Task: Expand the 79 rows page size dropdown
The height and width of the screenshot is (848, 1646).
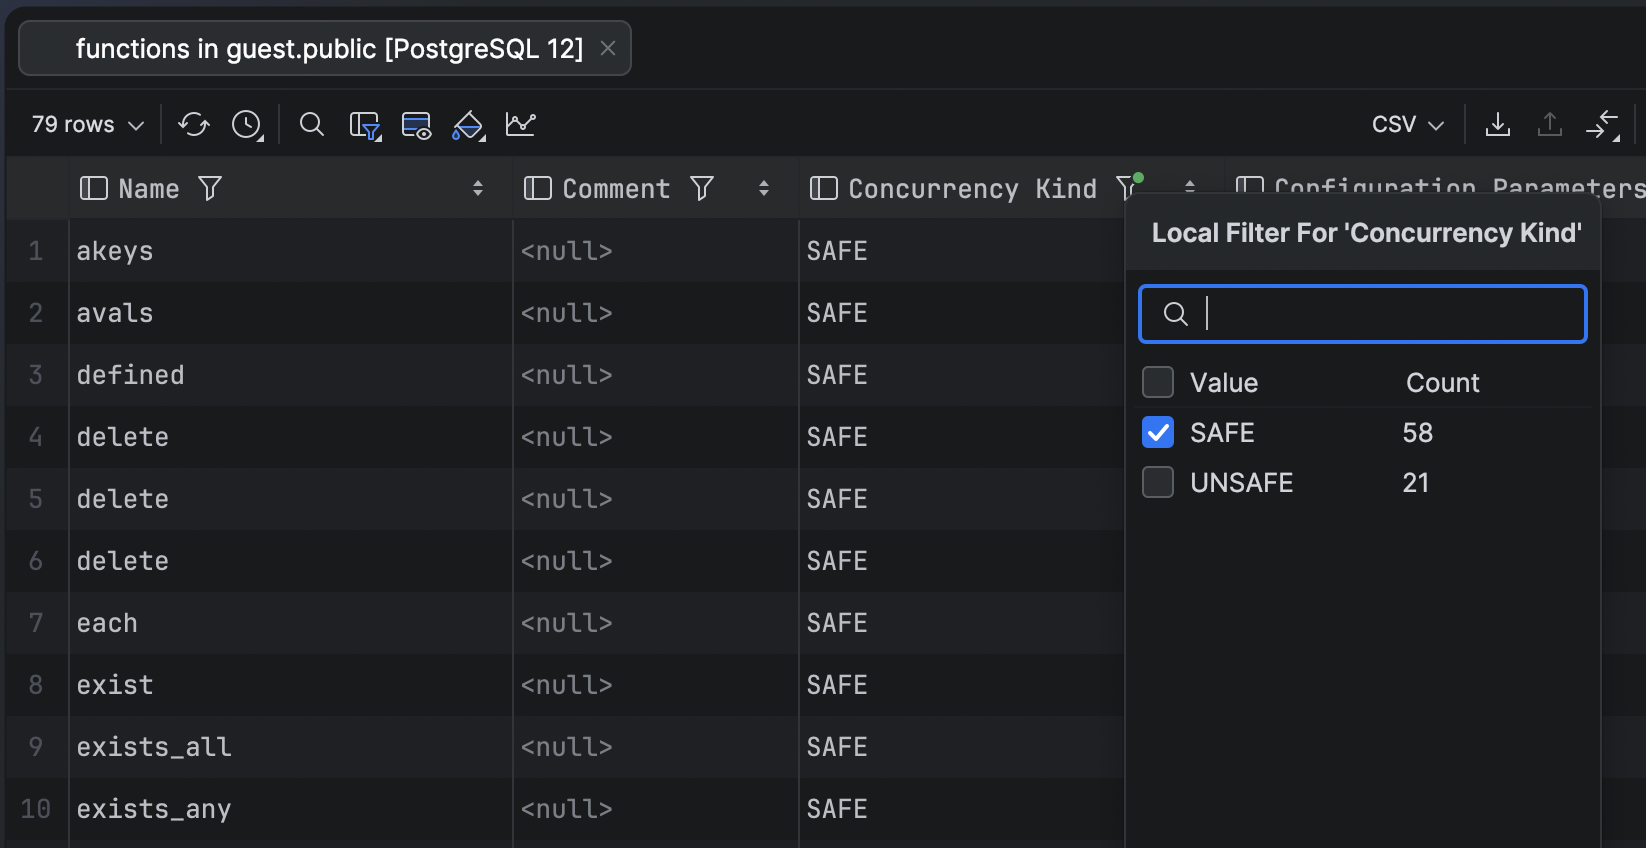Action: coord(88,124)
